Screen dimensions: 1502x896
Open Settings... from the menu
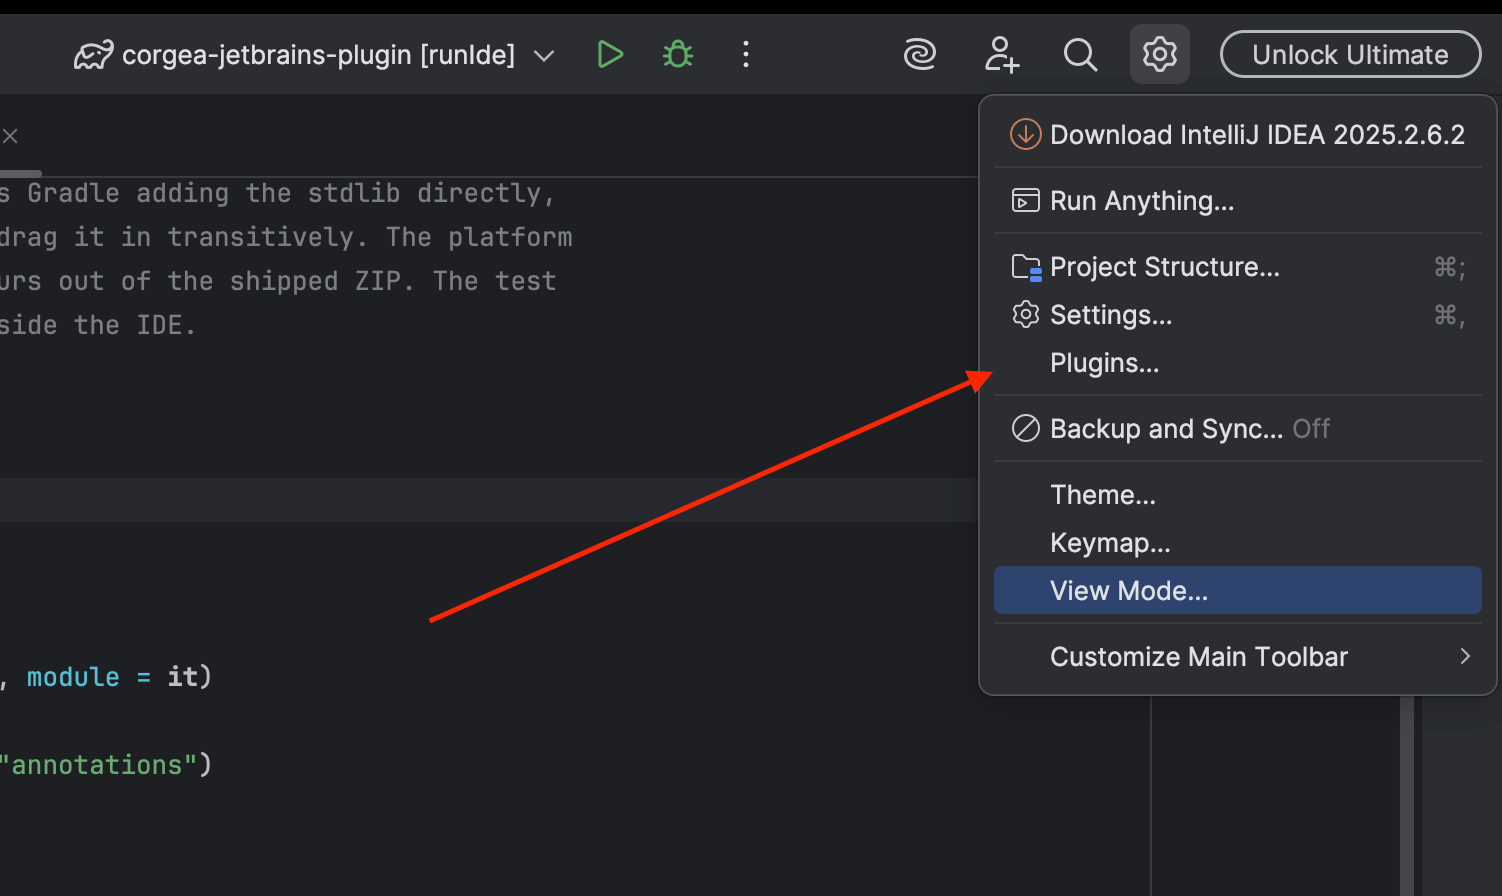tap(1238, 315)
